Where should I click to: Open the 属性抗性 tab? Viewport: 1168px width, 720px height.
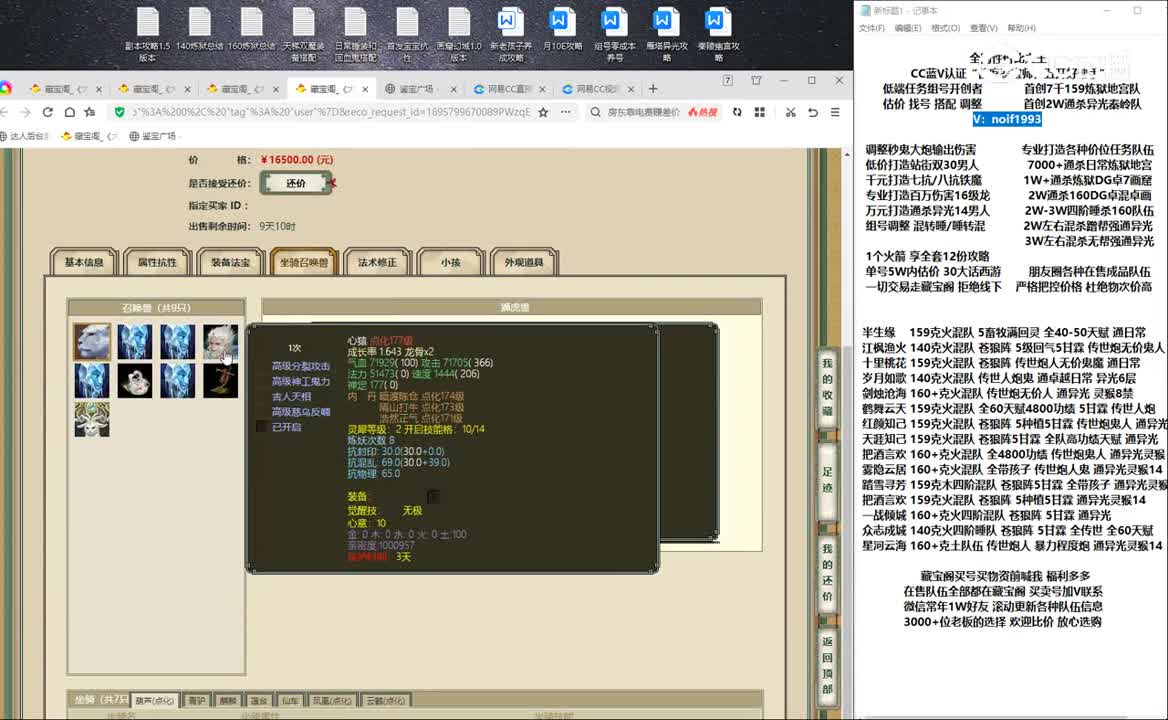click(x=157, y=262)
